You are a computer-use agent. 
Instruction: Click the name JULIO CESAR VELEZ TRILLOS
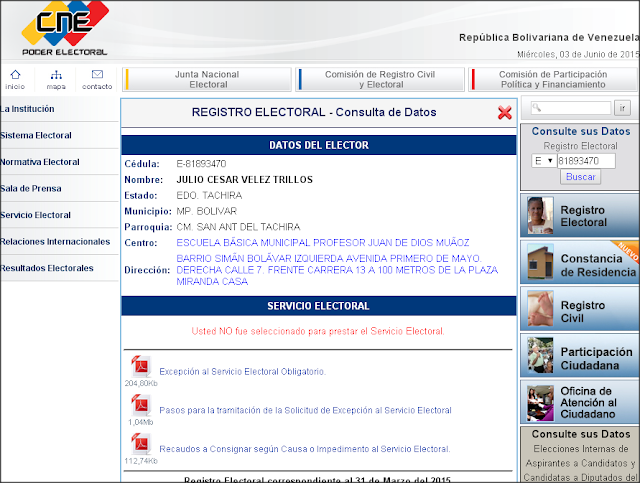[x=244, y=180]
